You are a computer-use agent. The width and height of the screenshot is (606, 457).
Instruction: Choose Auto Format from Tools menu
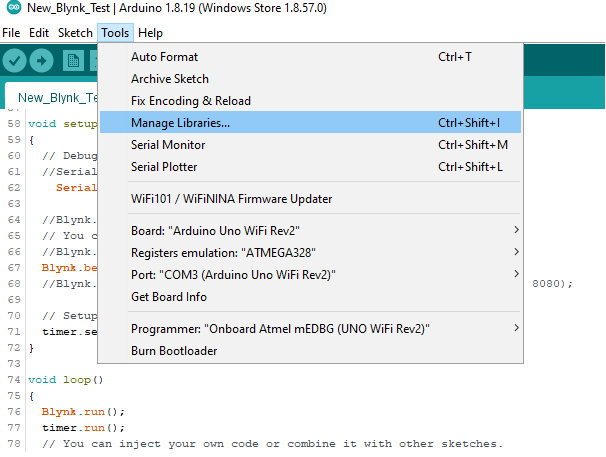coord(310,57)
